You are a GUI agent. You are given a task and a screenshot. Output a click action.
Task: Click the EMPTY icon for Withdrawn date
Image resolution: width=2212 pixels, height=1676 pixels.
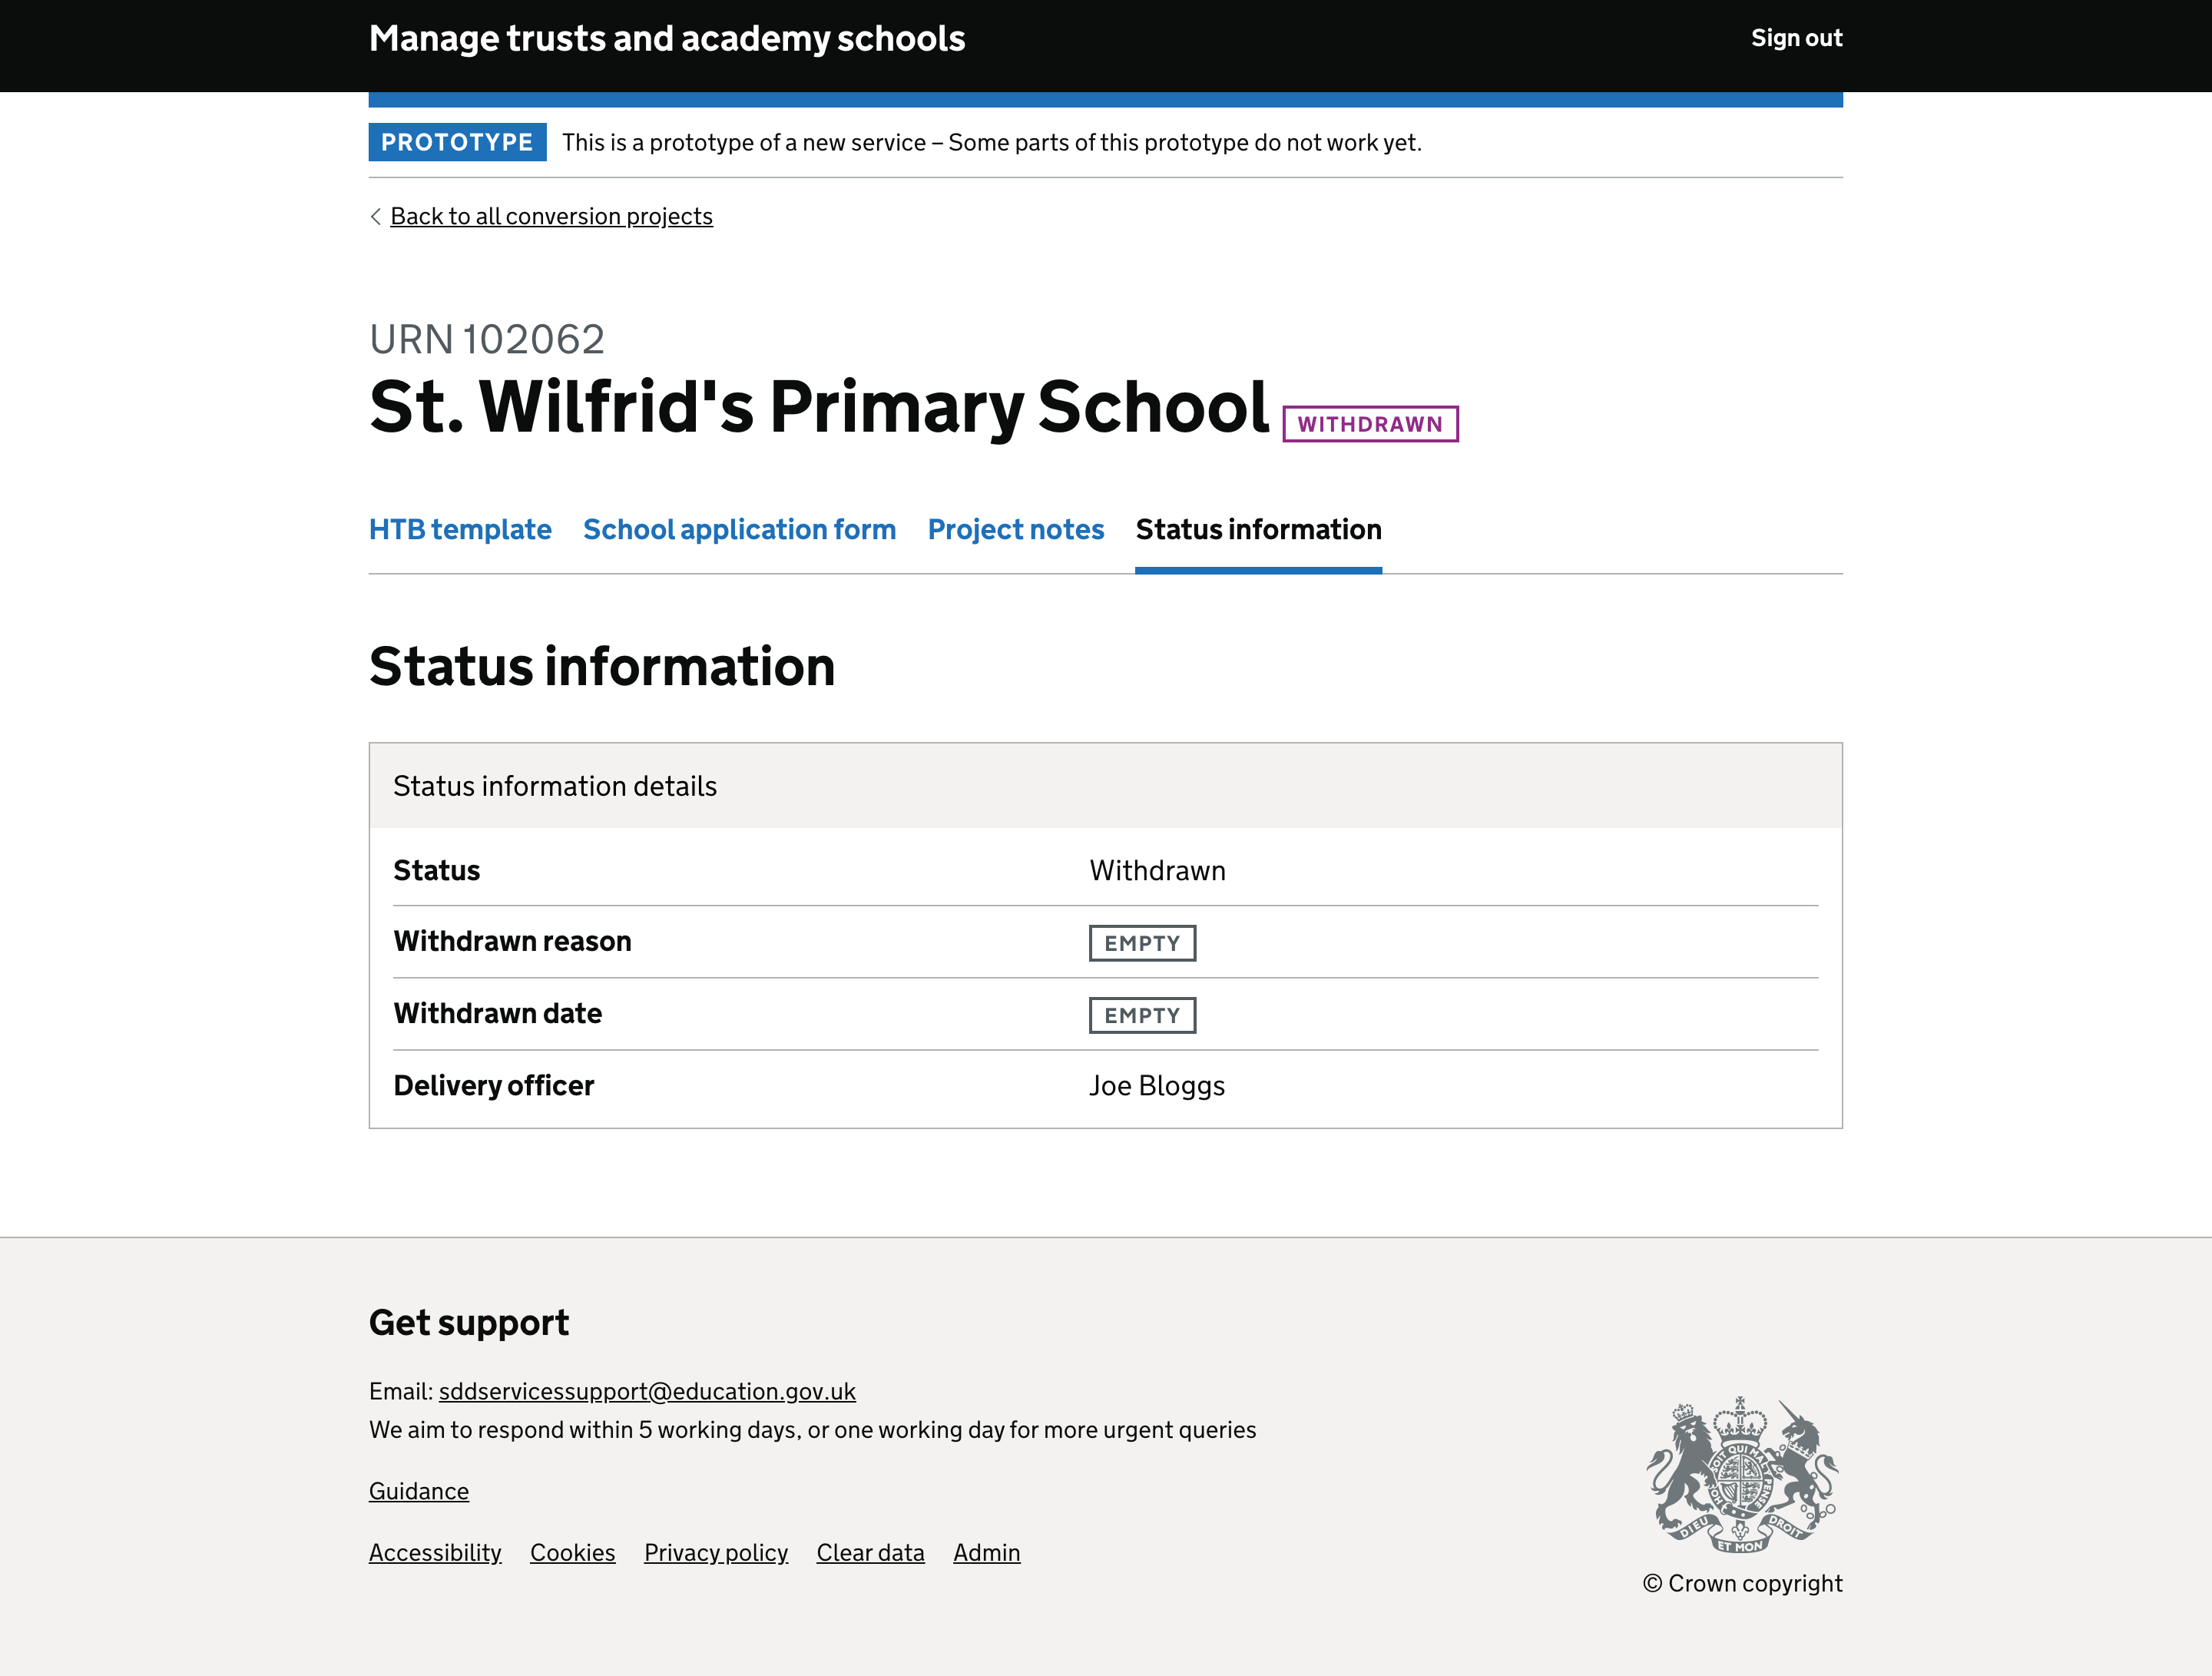coord(1142,1014)
